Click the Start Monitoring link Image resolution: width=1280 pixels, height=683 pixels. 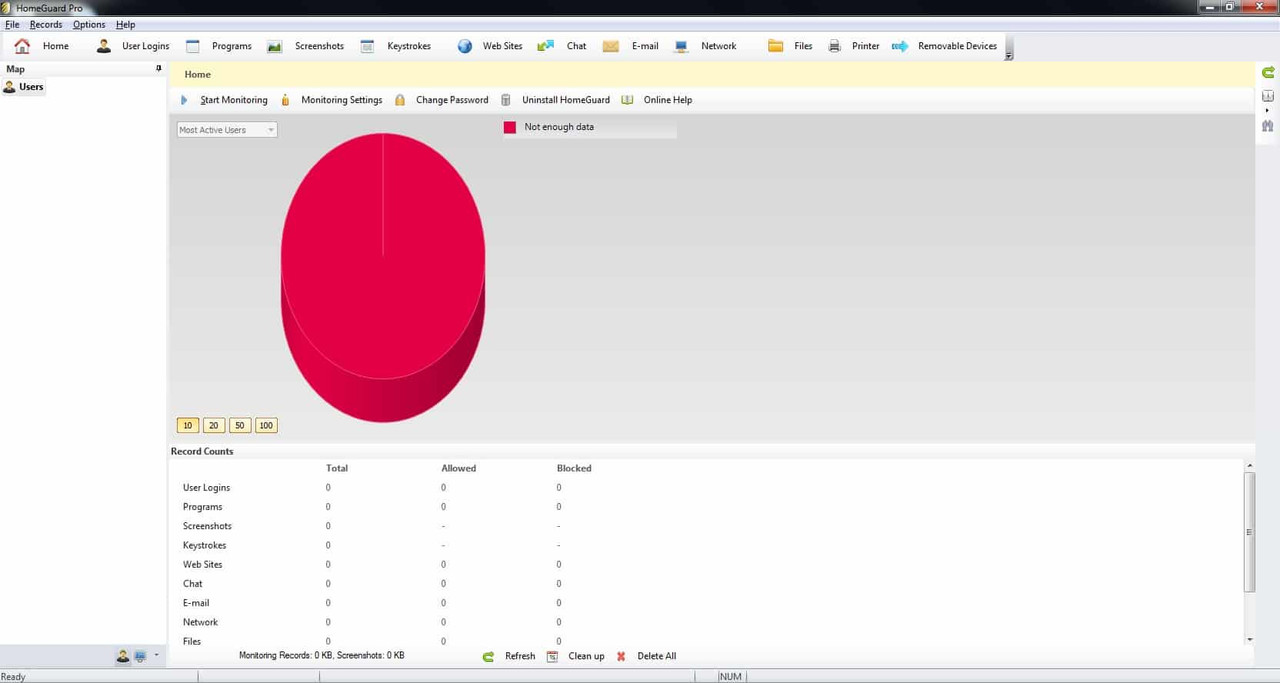coord(234,100)
